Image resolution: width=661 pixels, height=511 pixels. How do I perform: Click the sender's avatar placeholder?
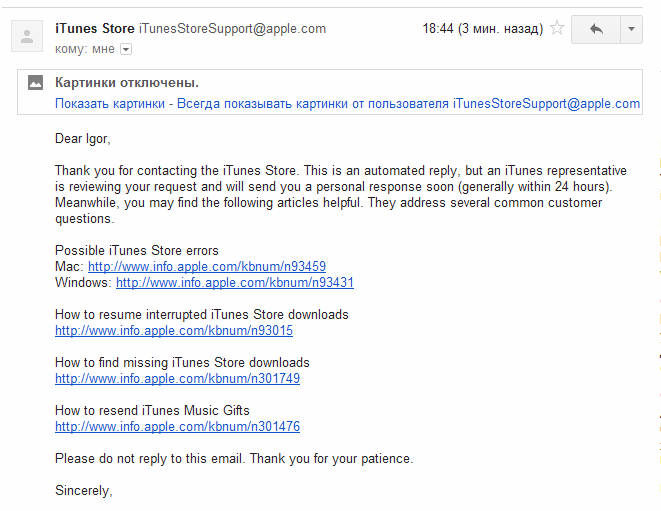27,36
